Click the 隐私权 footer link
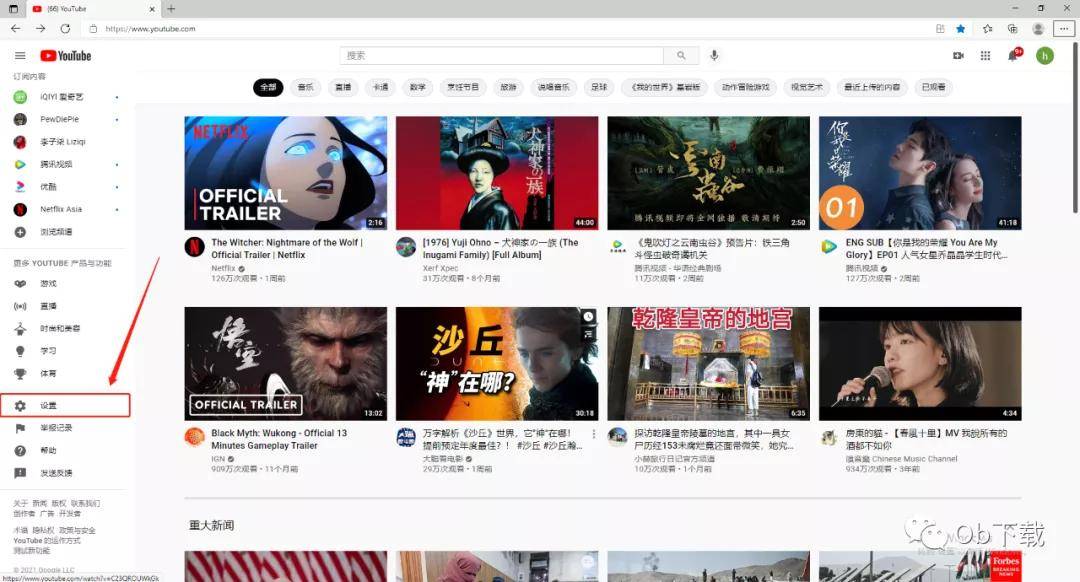This screenshot has width=1080, height=582. tap(43, 530)
